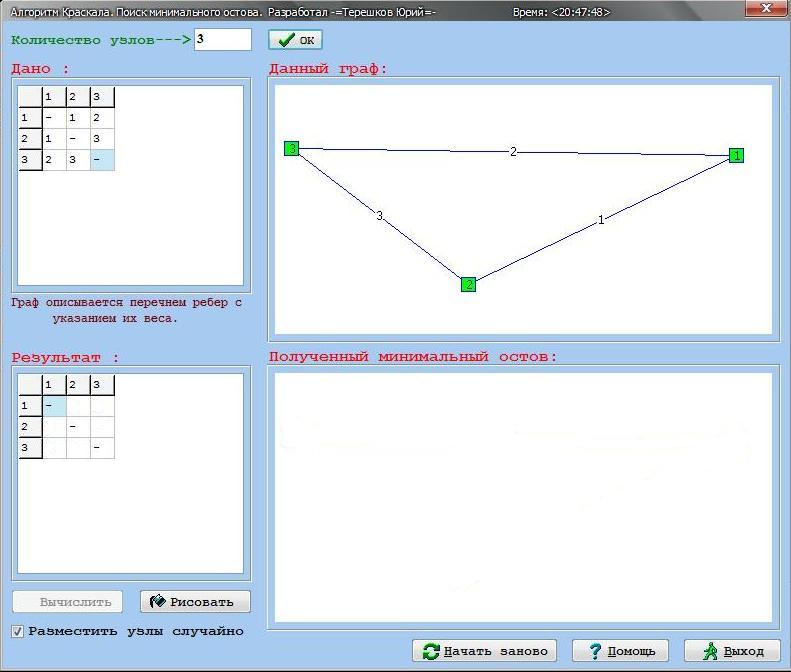
Task: Click Дано table row header 3
Action: point(30,160)
